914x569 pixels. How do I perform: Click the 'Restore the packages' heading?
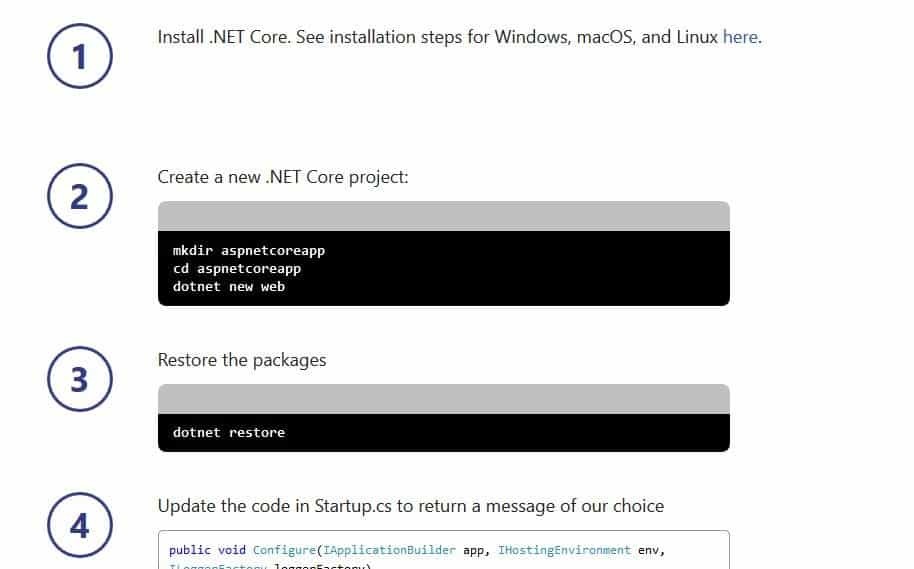(x=242, y=360)
